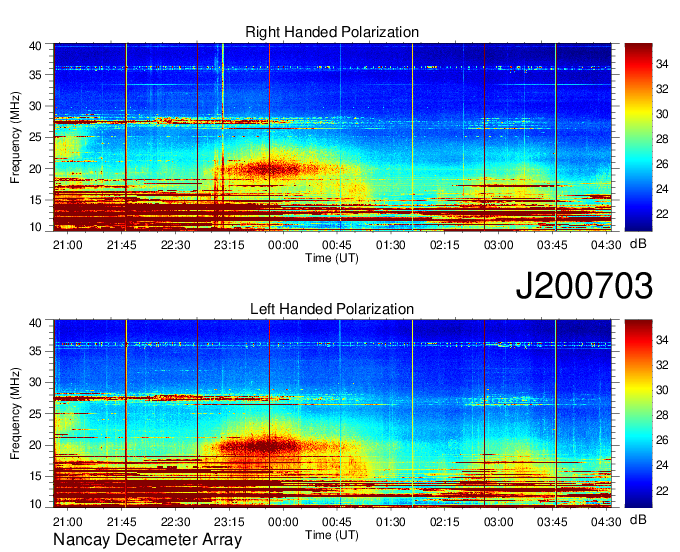The image size is (680, 552).
Task: Click the 01:30 tick label on the top plot
Action: 391,245
